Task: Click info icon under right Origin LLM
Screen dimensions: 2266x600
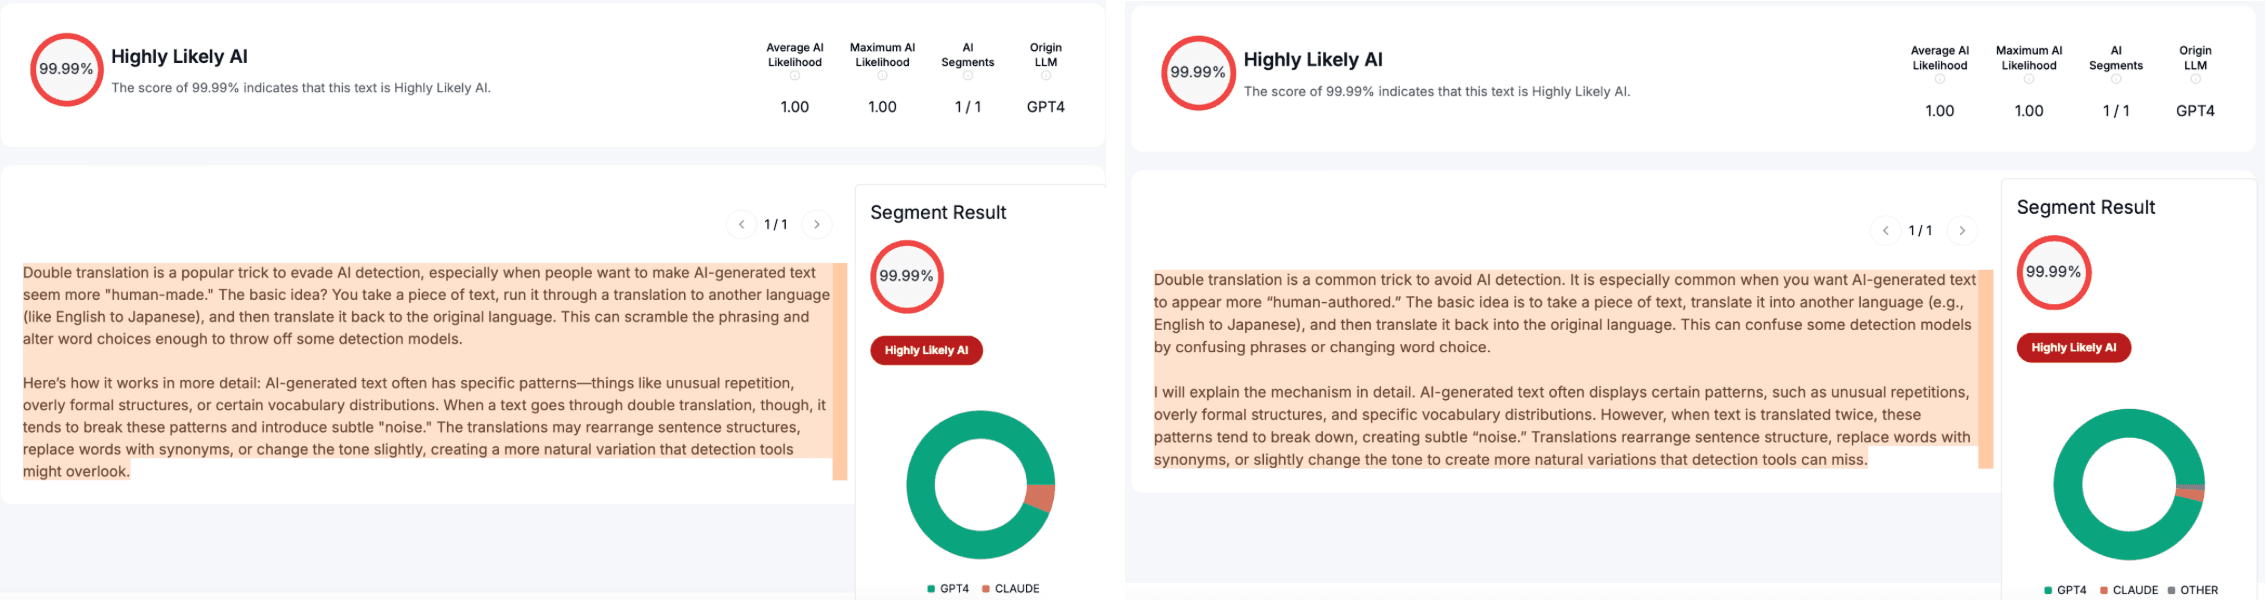Action: [2195, 79]
